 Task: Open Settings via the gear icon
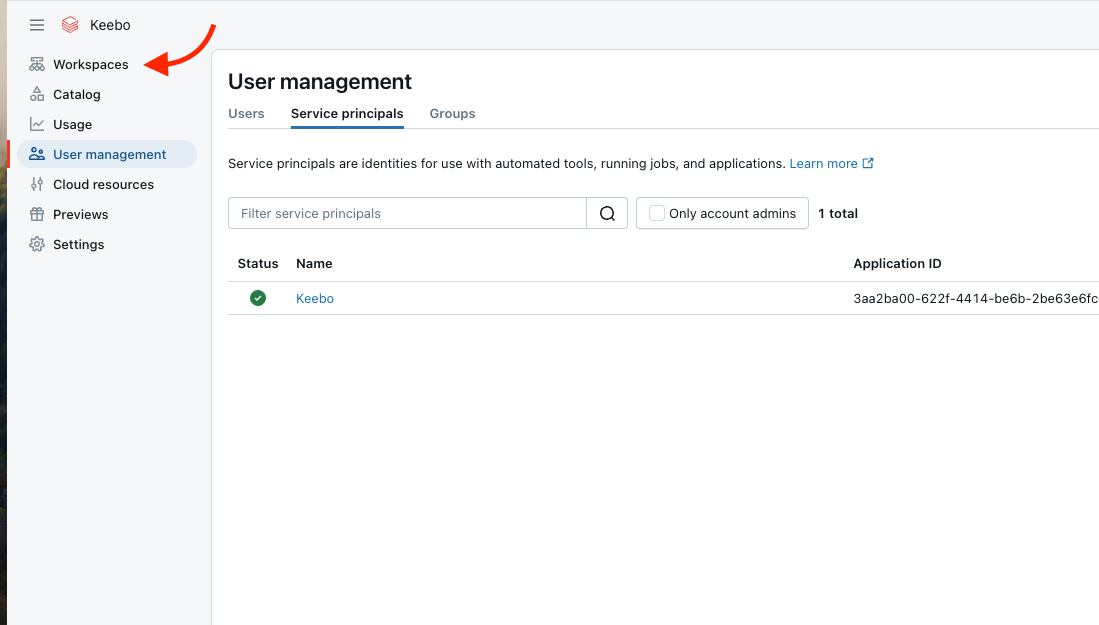pos(37,244)
